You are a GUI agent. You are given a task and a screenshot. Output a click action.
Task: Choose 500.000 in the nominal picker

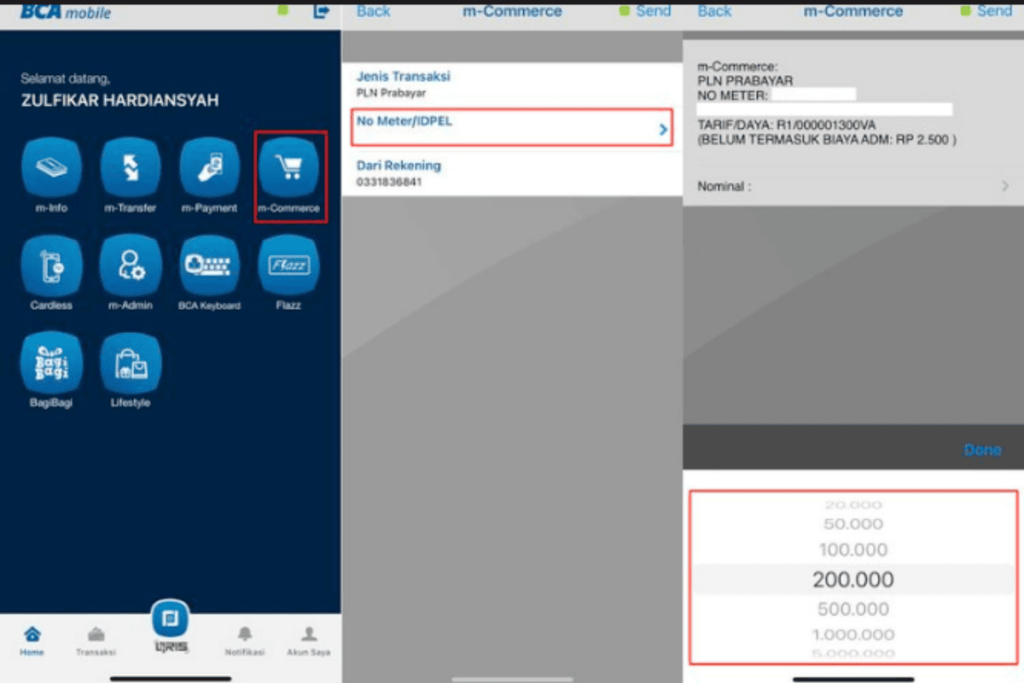853,609
